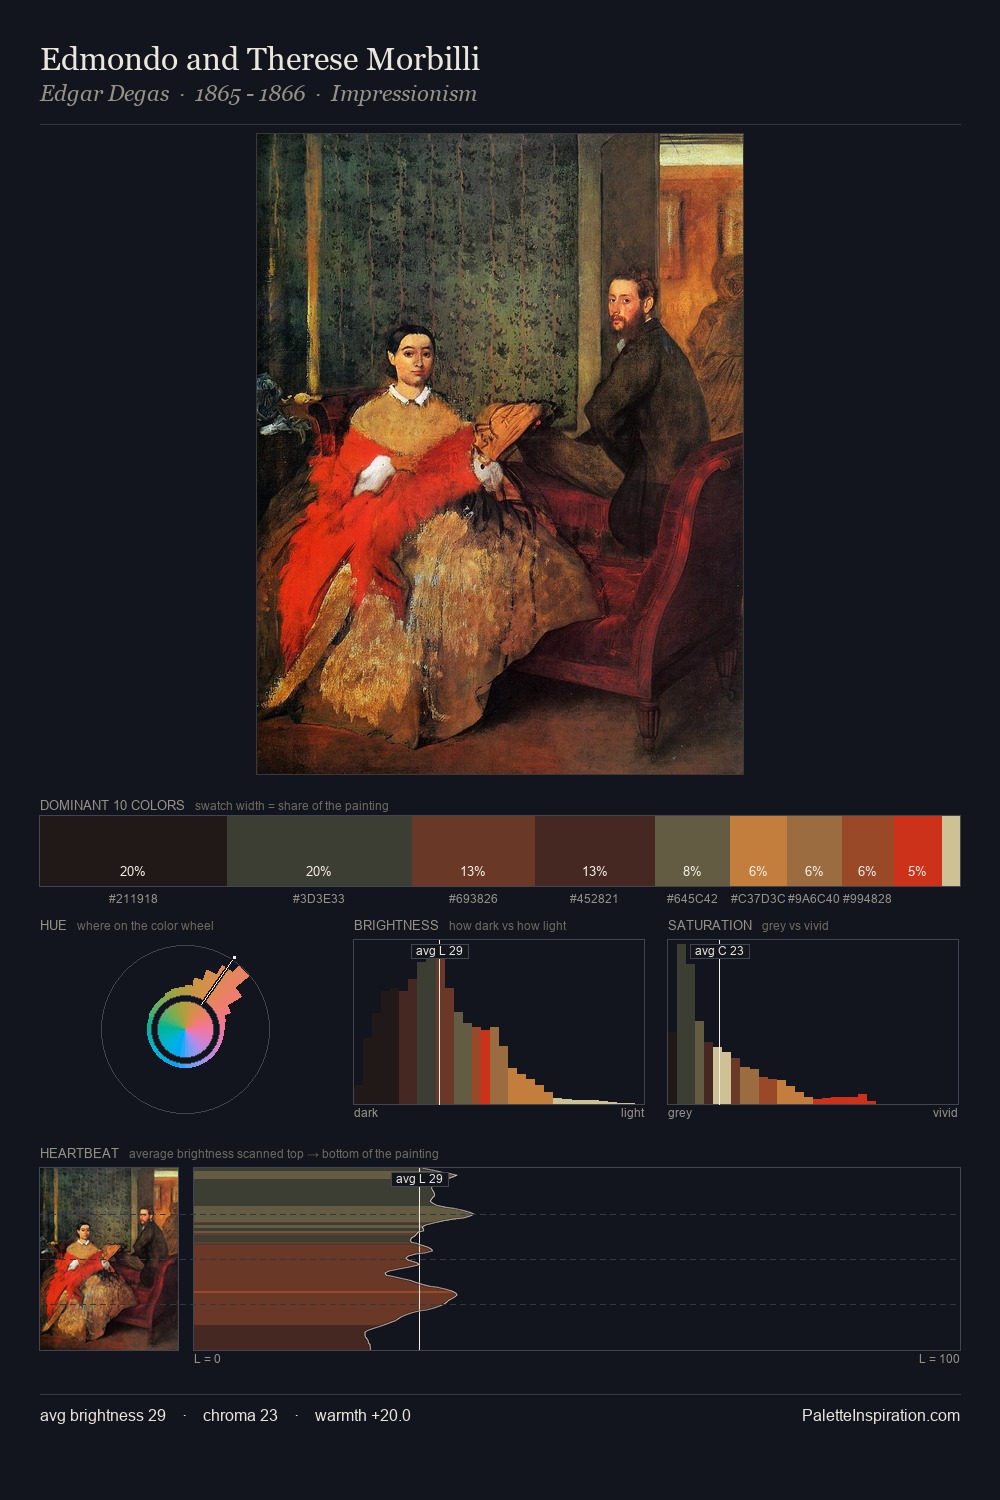Click the "Impressionism" style label

click(x=404, y=94)
